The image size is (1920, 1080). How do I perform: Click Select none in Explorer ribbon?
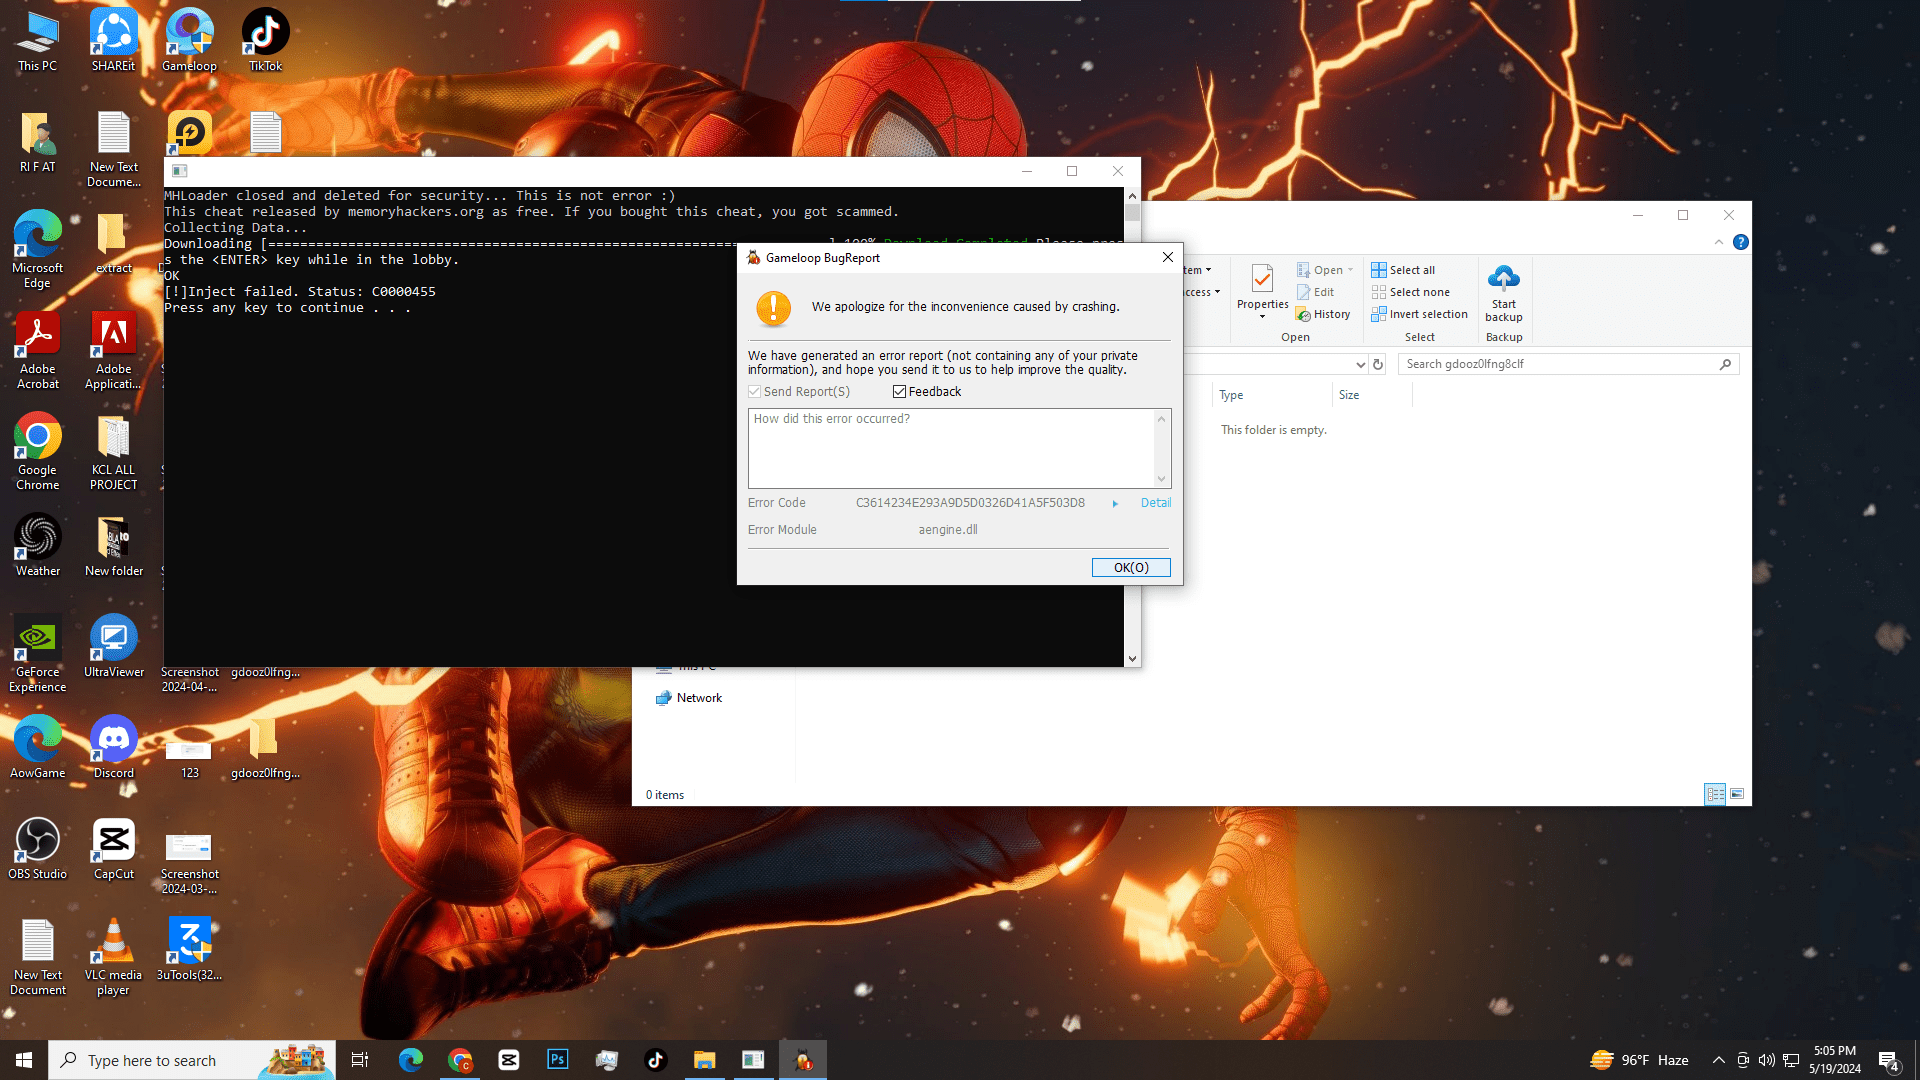pyautogui.click(x=1410, y=292)
